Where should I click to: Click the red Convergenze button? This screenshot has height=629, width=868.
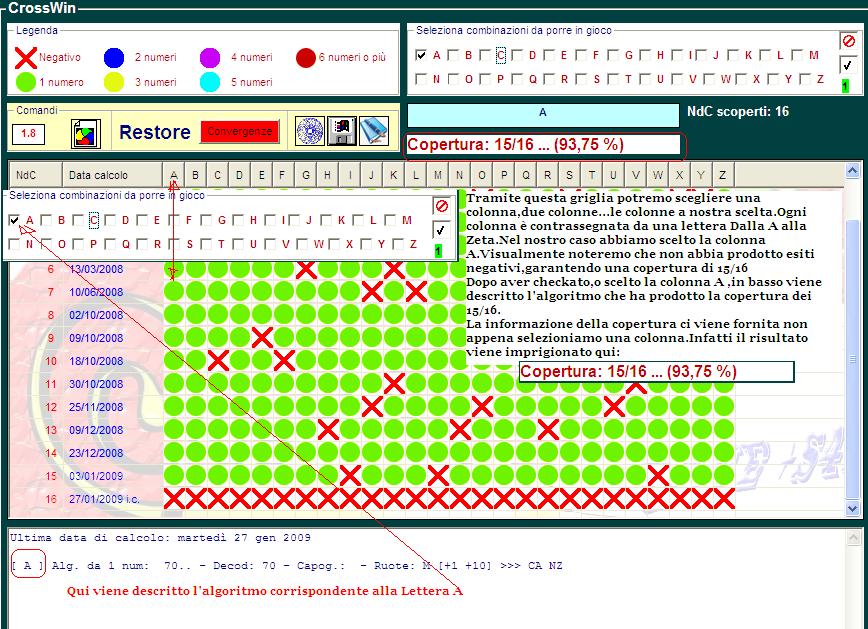pyautogui.click(x=240, y=132)
